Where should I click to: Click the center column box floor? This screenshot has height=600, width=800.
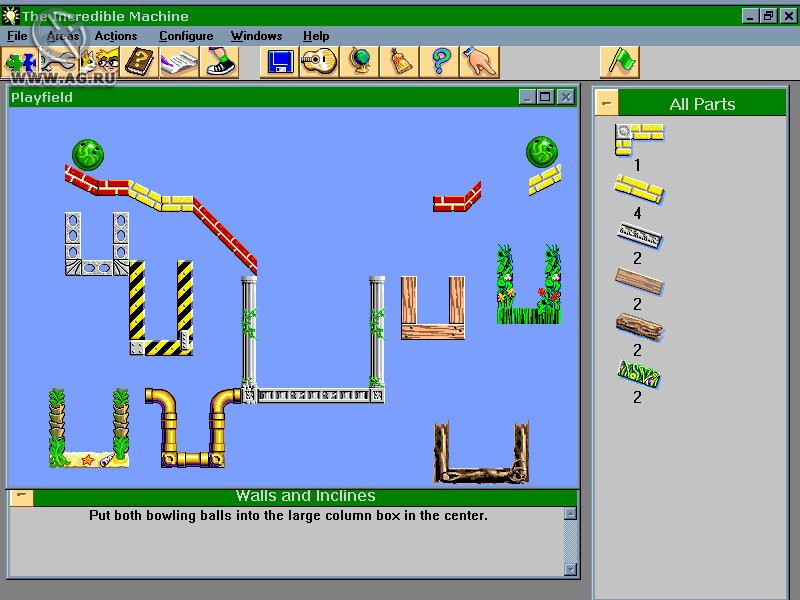313,395
